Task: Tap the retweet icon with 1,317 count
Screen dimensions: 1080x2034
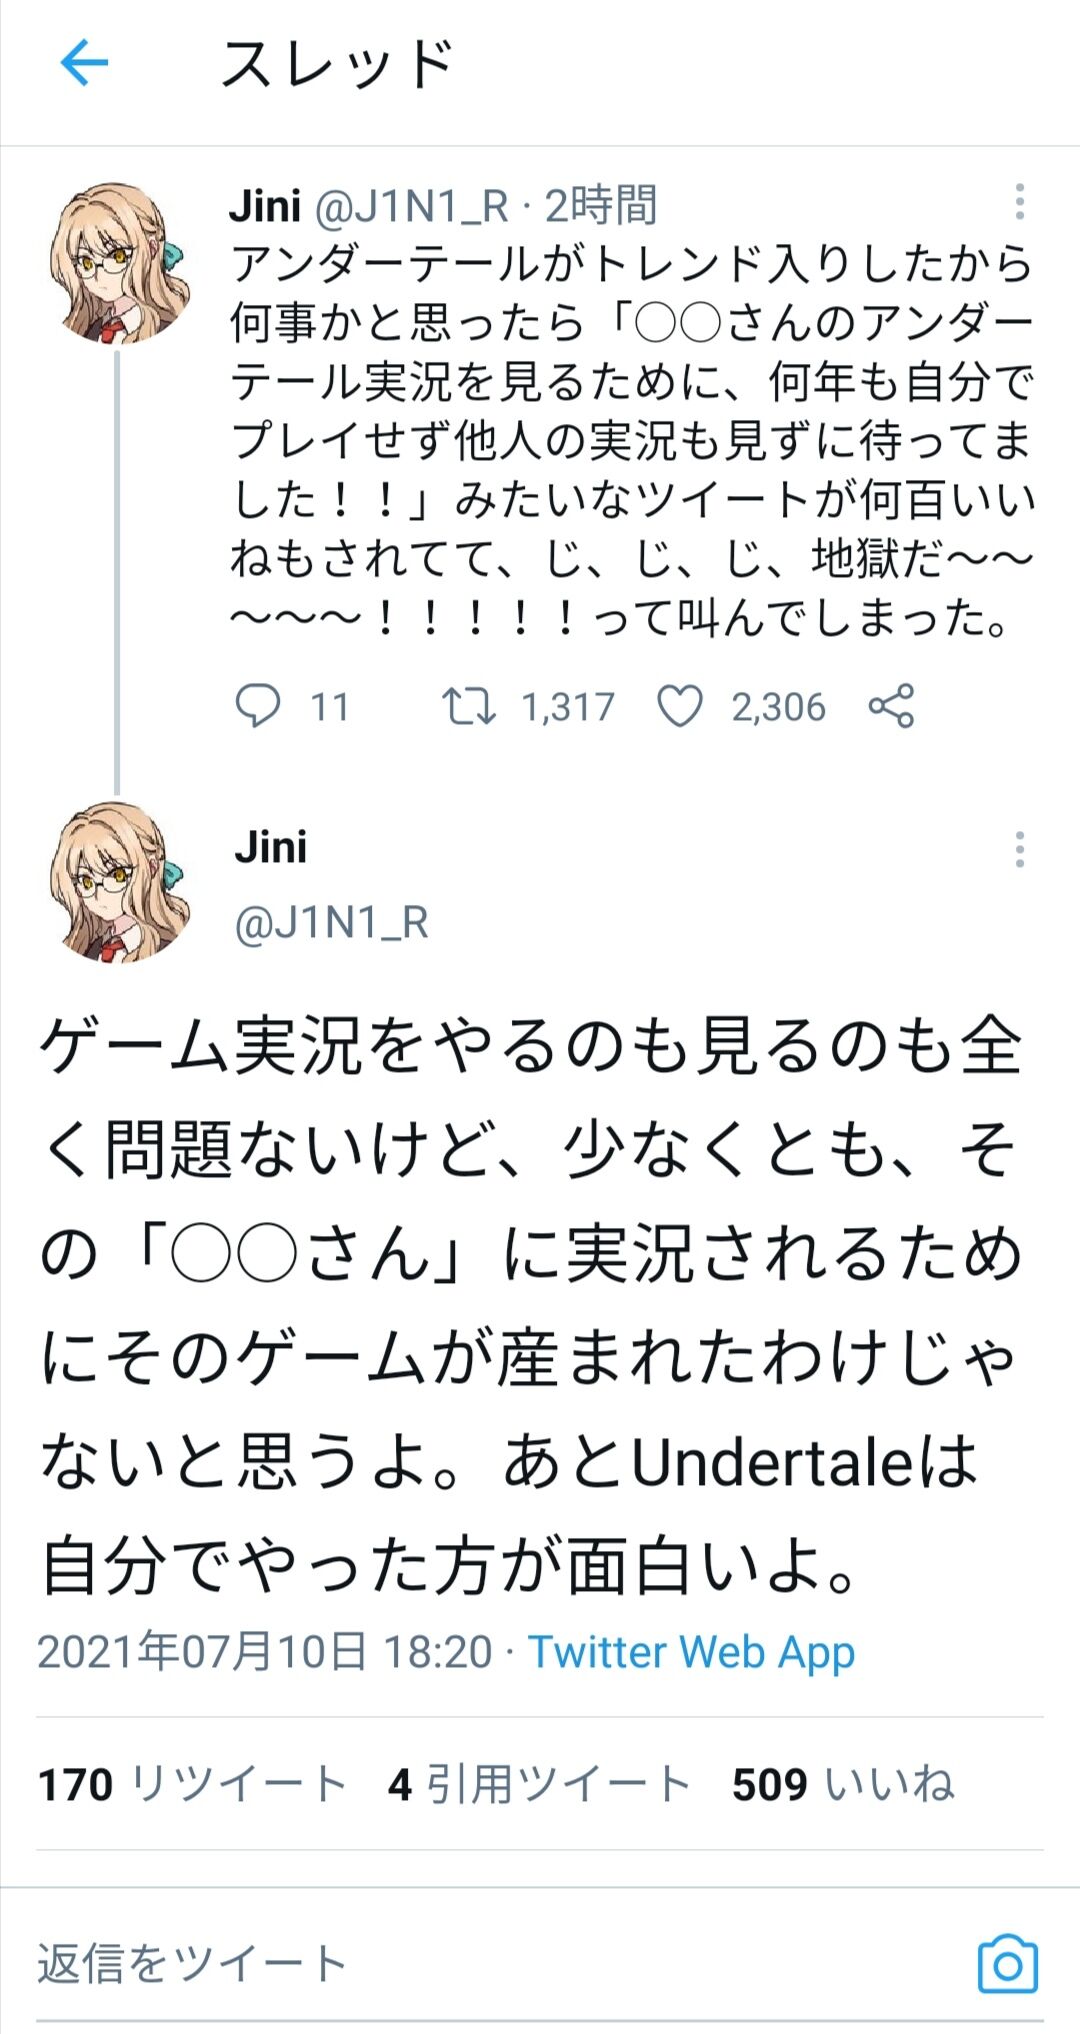Action: coord(469,706)
